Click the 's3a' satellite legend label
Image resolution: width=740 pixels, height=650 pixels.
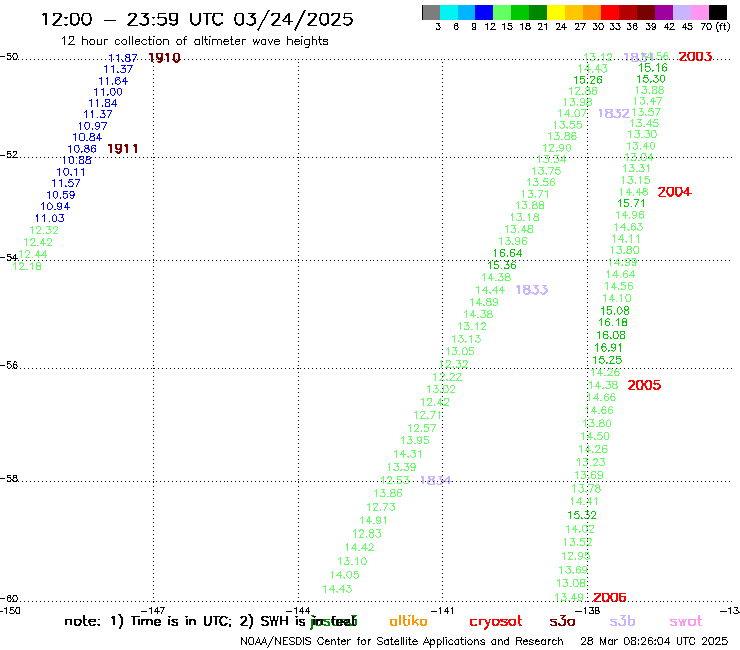coord(562,622)
